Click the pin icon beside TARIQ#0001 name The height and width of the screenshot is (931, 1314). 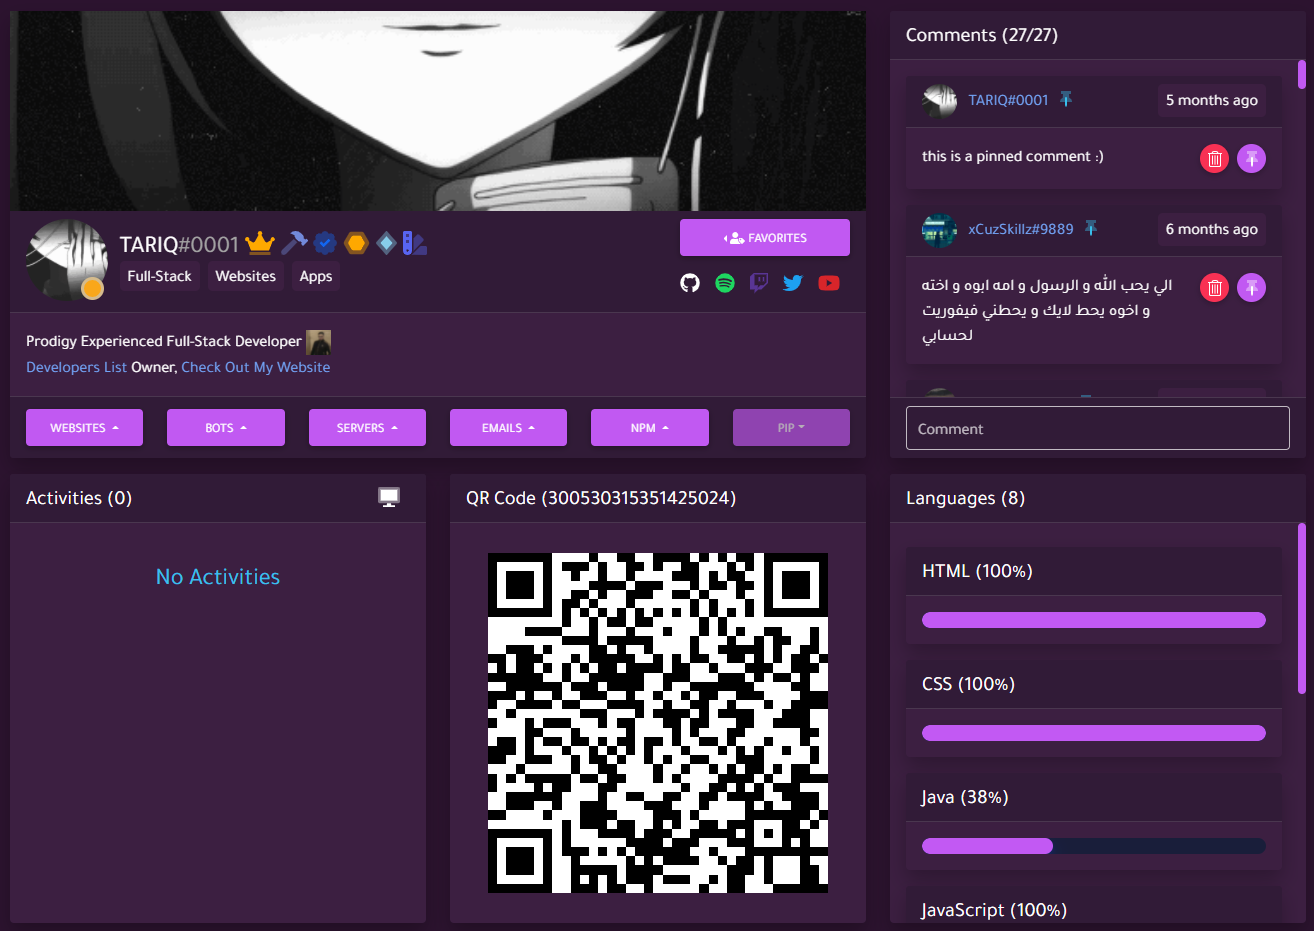[1066, 99]
